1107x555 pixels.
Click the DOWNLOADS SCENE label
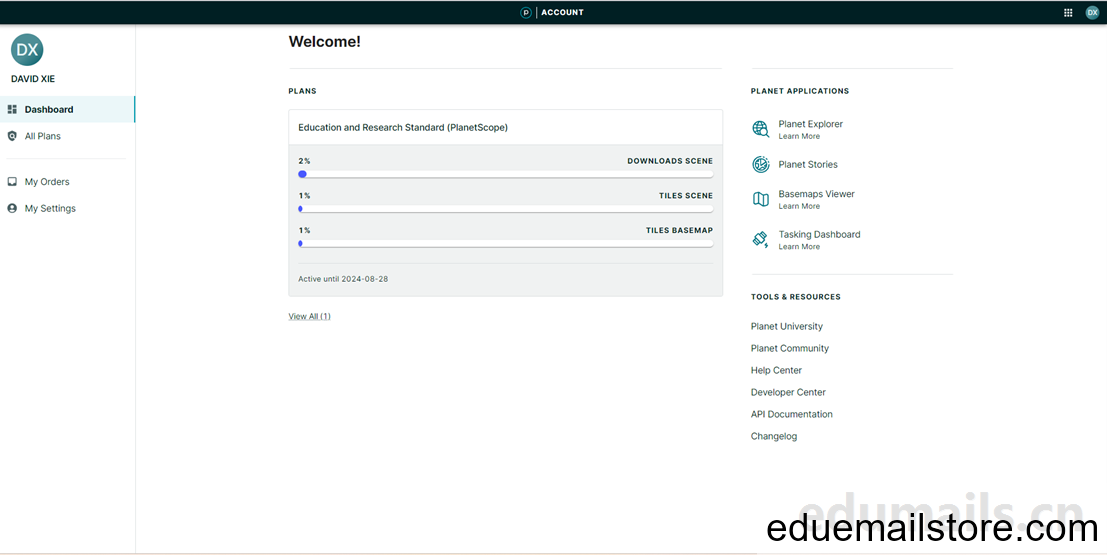point(670,161)
